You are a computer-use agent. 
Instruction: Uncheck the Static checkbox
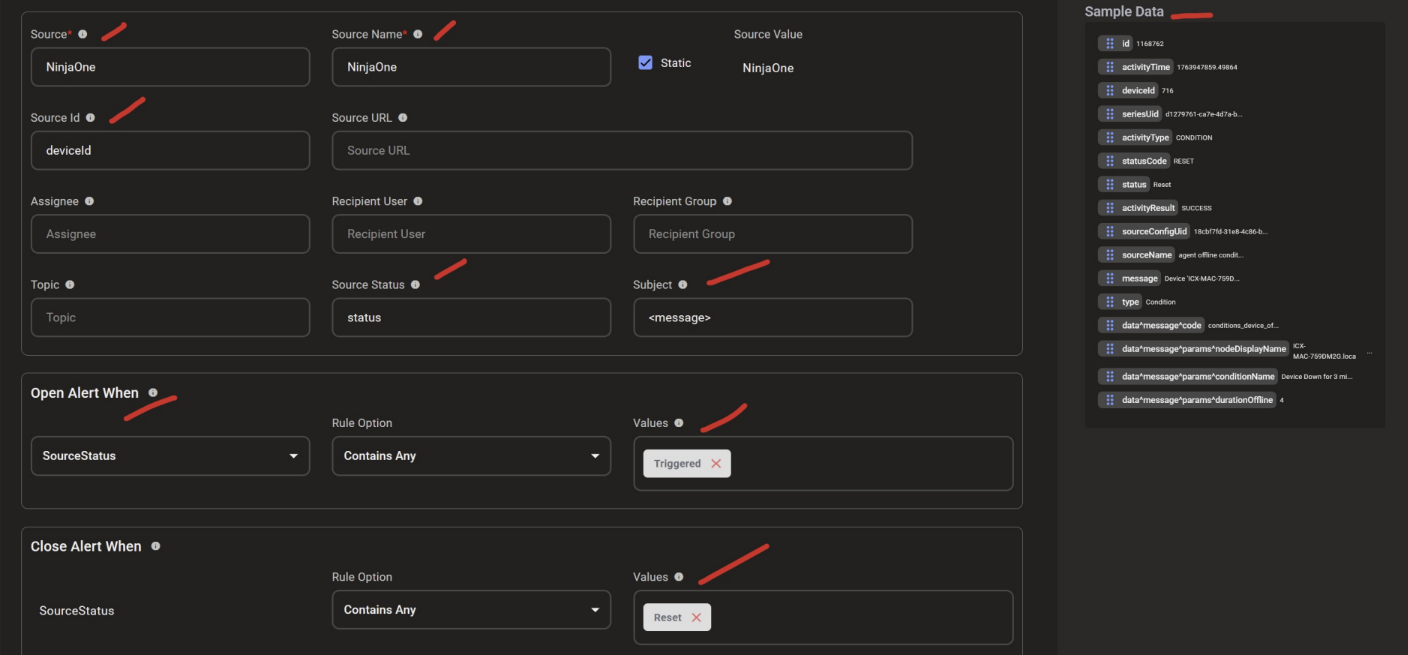click(645, 62)
